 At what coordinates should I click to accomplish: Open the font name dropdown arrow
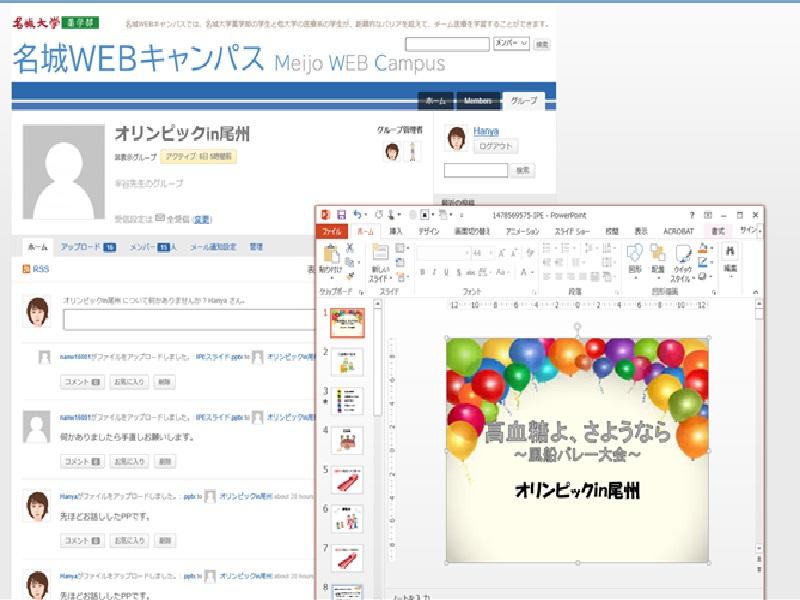(467, 253)
